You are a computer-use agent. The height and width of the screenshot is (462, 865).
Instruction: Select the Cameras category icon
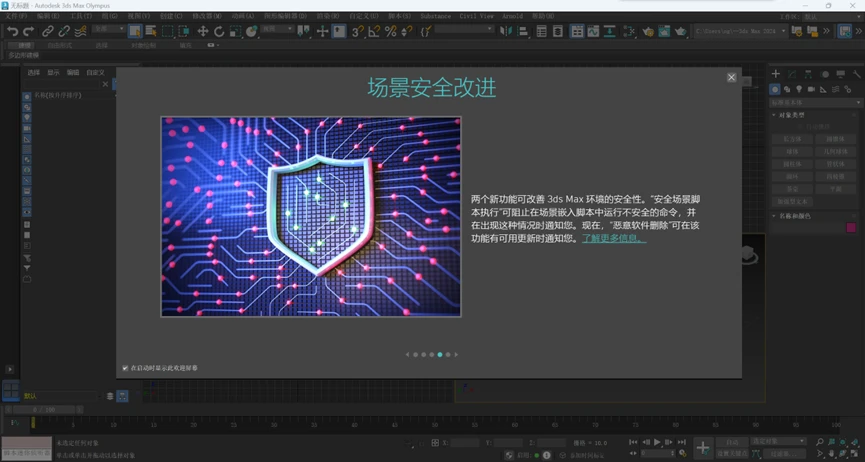(x=811, y=89)
